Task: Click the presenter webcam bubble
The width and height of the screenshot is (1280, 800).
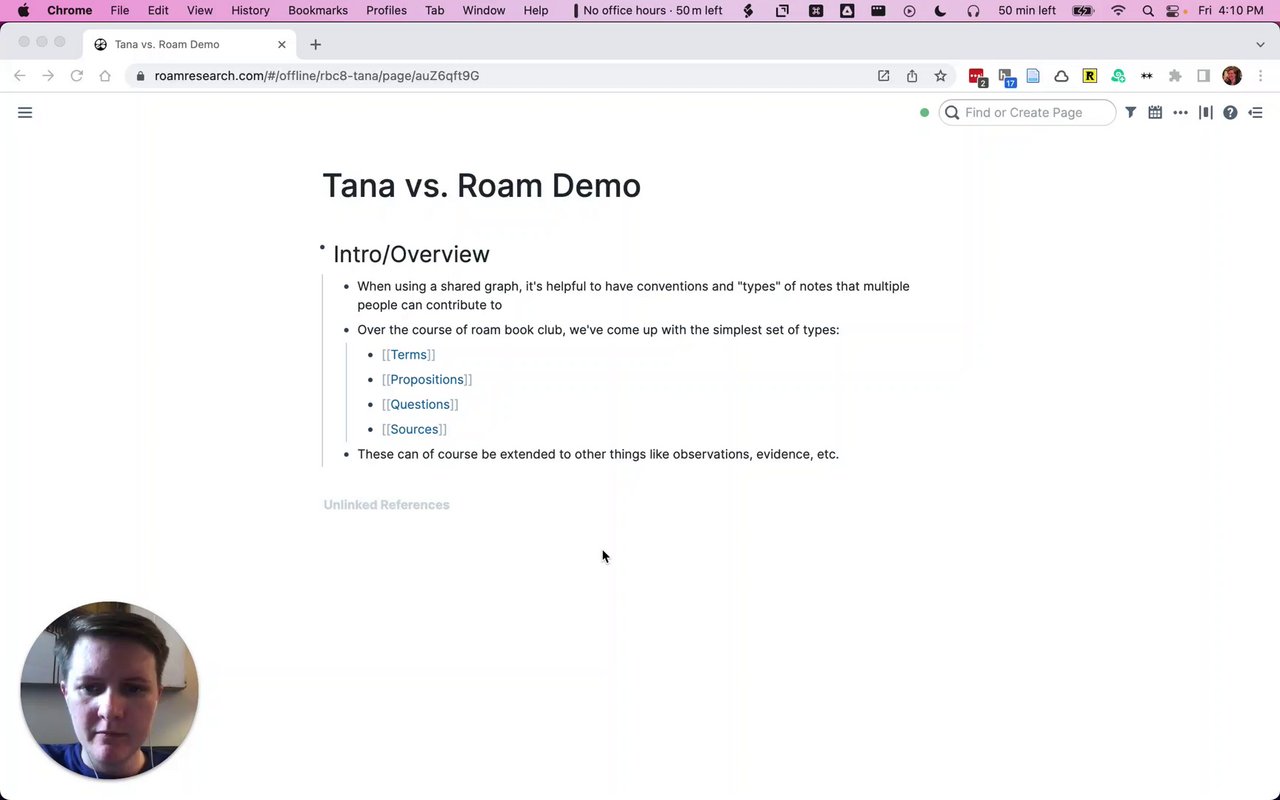Action: [x=109, y=690]
